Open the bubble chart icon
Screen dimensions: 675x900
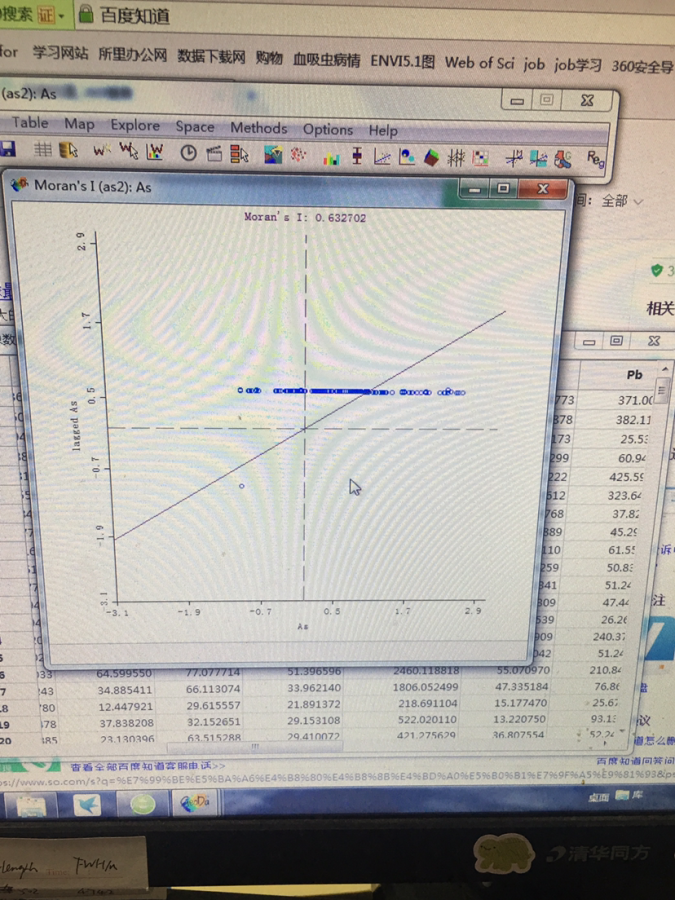point(406,158)
